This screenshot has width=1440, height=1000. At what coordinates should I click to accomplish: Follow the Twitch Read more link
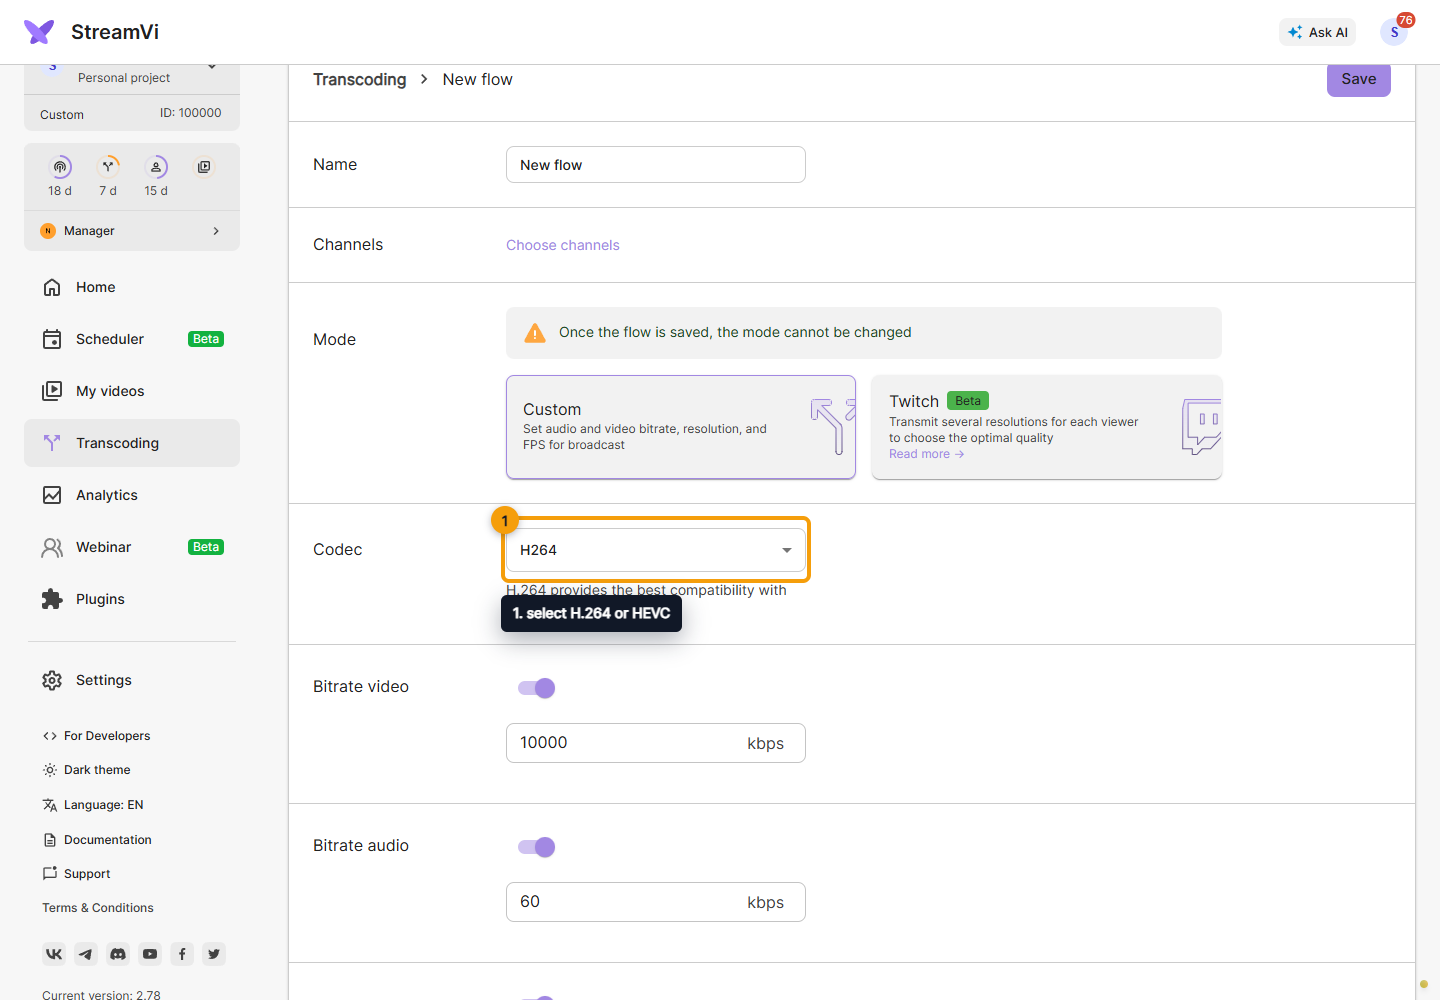927,454
